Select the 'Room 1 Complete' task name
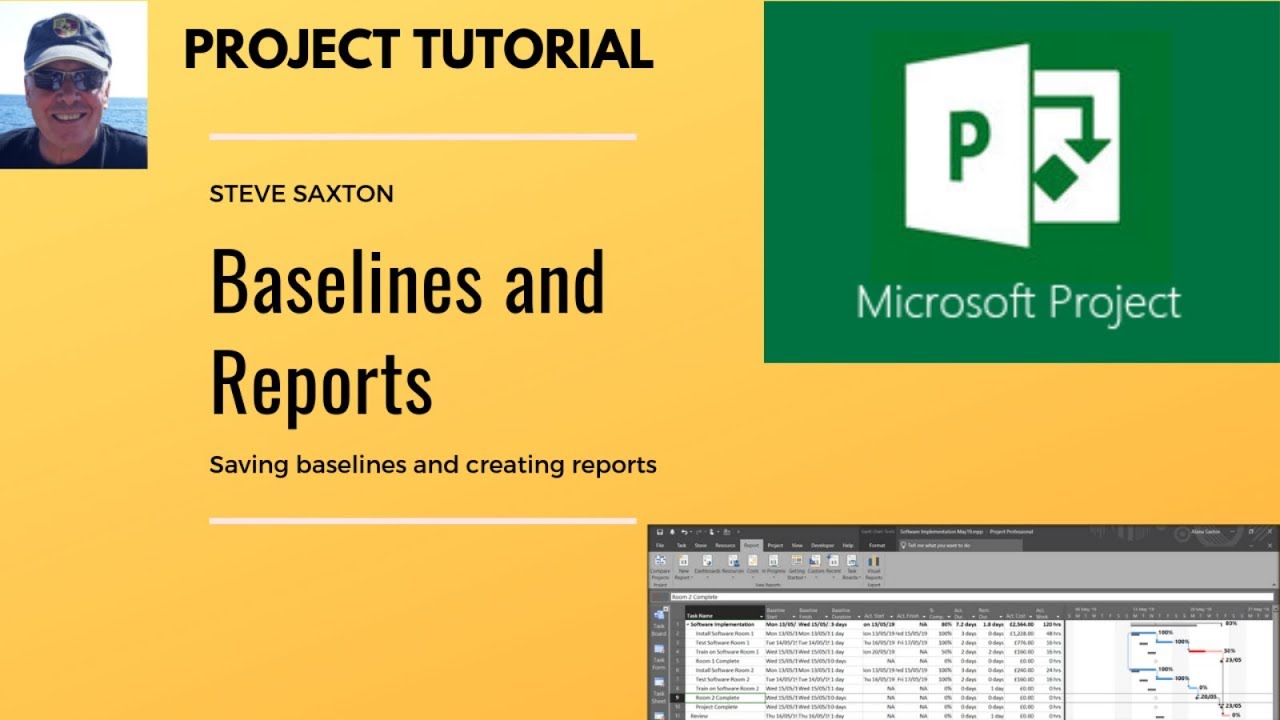 pos(717,661)
